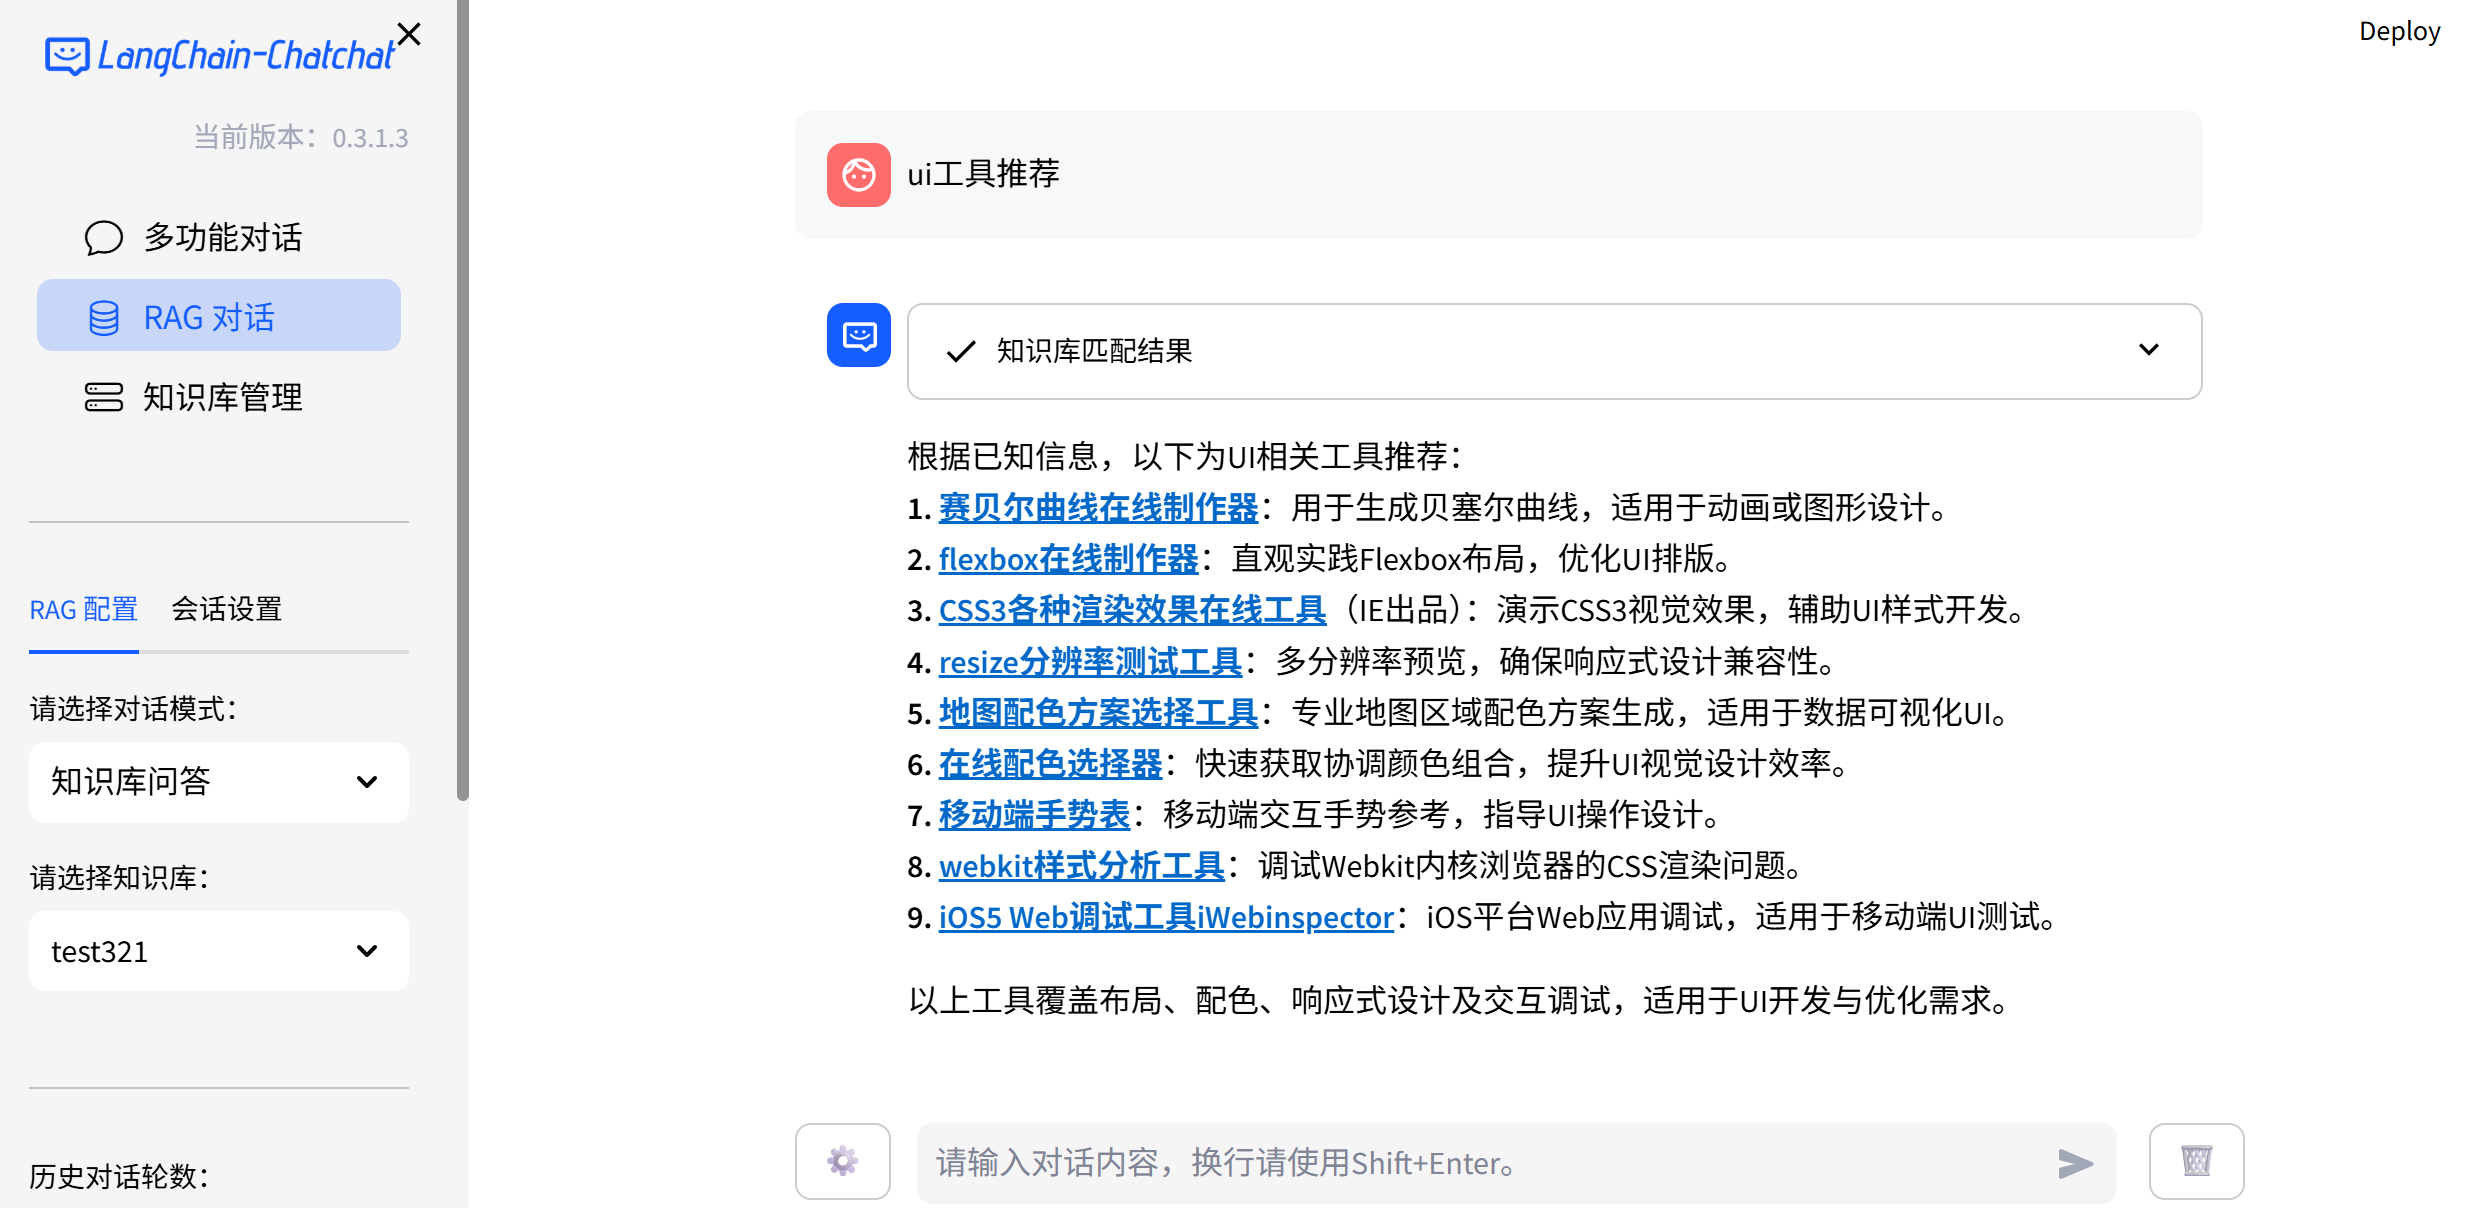
Task: Open 知识库管理 server icon
Action: click(103, 397)
